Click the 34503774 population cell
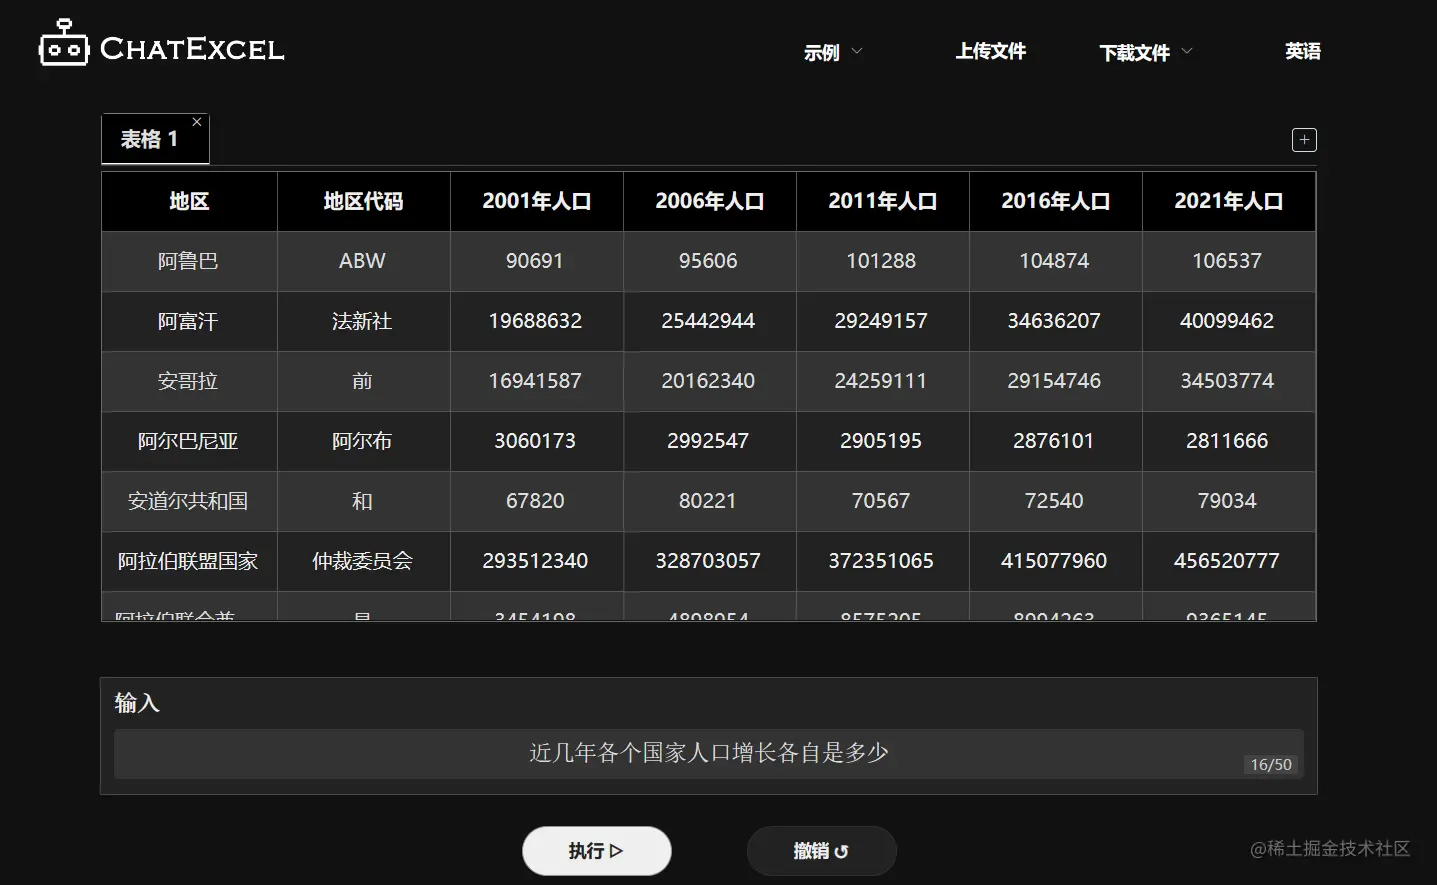The width and height of the screenshot is (1437, 885). coord(1228,381)
